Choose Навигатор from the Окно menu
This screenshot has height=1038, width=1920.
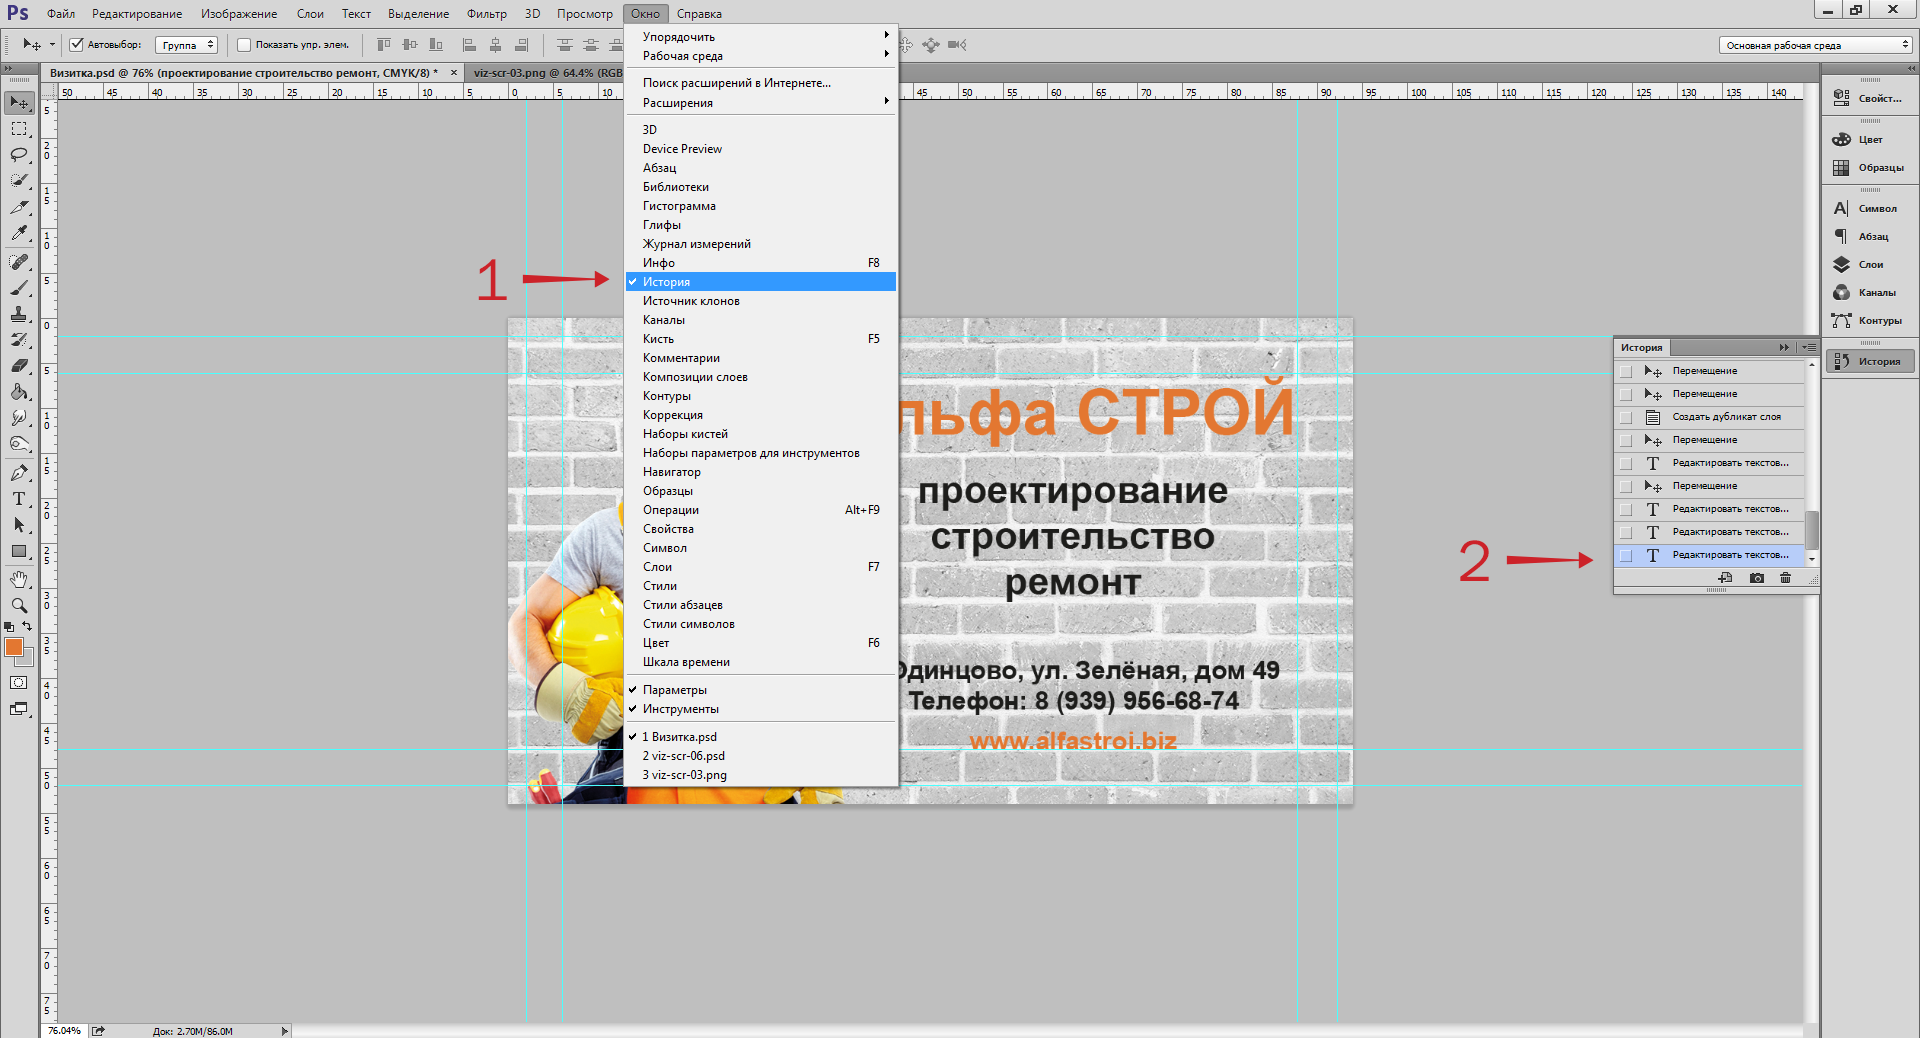click(x=761, y=472)
